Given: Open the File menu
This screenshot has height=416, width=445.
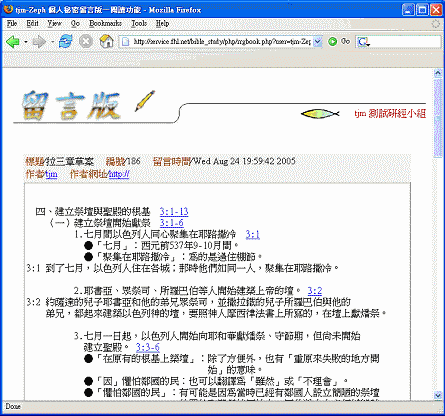Looking at the screenshot, I should click(x=12, y=23).
